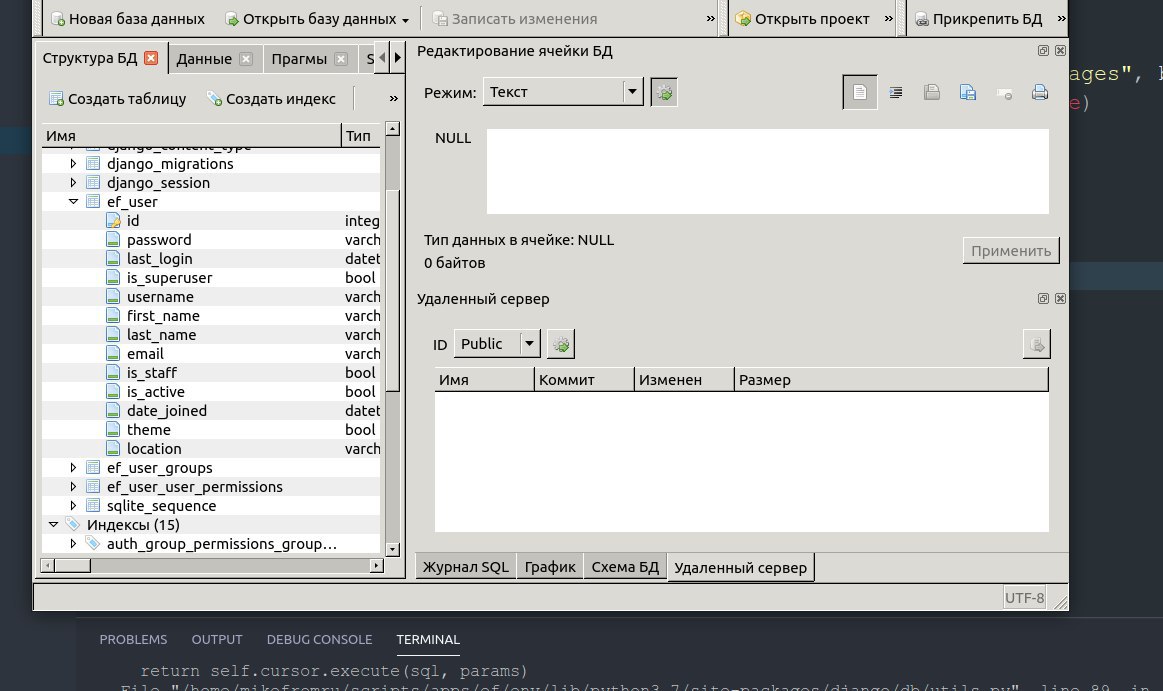Open the ID dropdown showing Public
Viewport: 1163px width, 691px height.
tap(497, 343)
